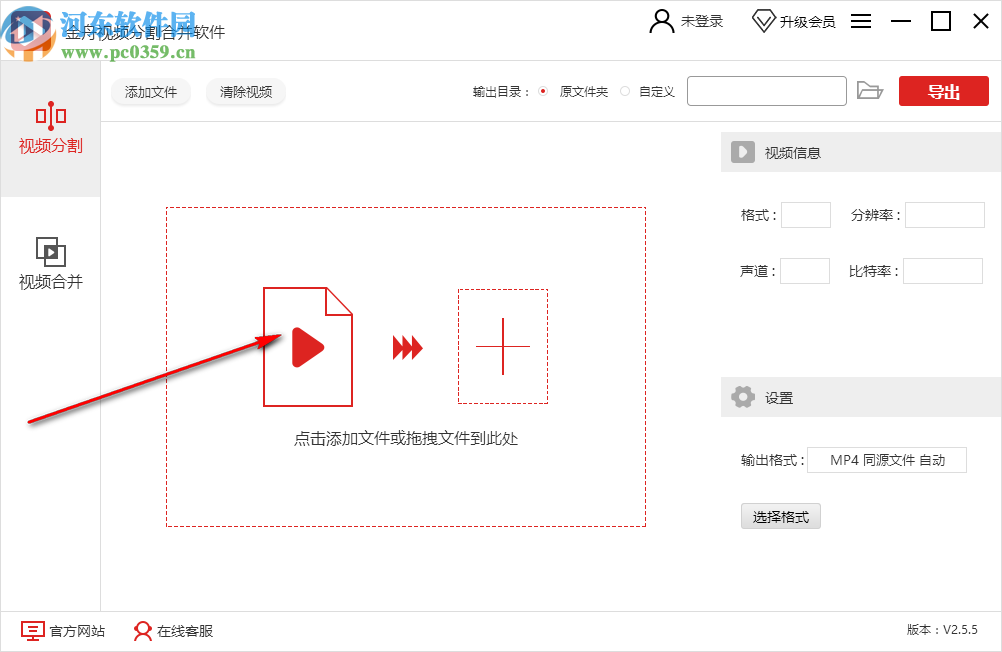This screenshot has height=652, width=1002.
Task: Select the 视频合并 merge tool icon
Action: tap(49, 253)
